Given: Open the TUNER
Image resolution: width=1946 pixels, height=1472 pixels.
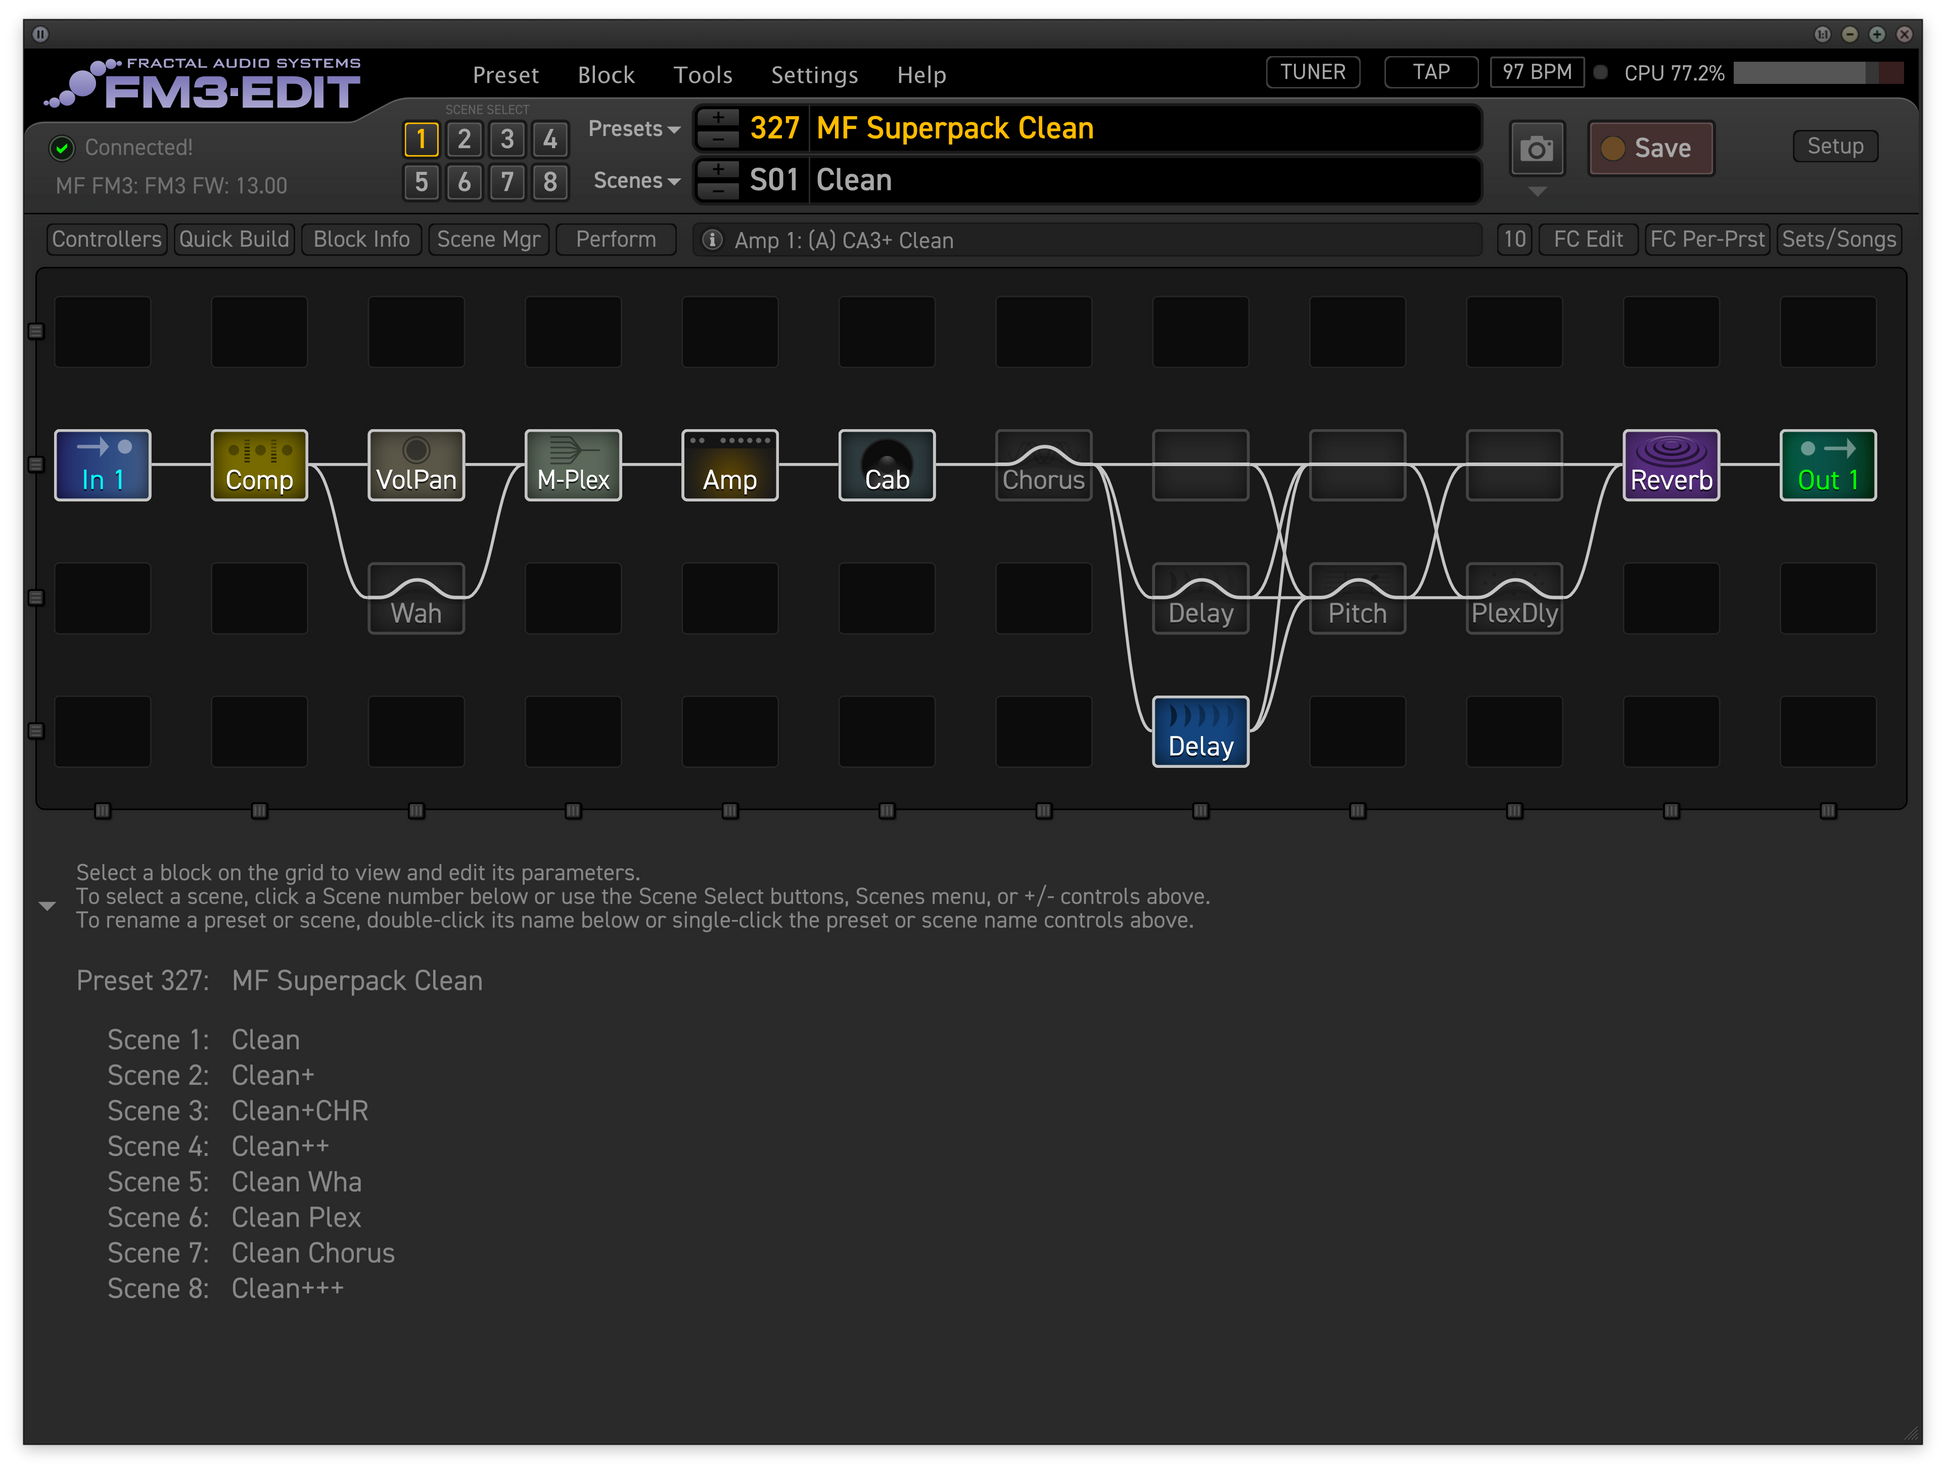Looking at the screenshot, I should tap(1313, 72).
